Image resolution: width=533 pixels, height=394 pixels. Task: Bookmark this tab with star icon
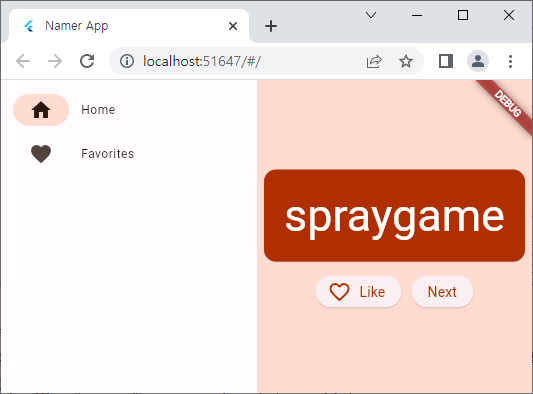tap(406, 62)
